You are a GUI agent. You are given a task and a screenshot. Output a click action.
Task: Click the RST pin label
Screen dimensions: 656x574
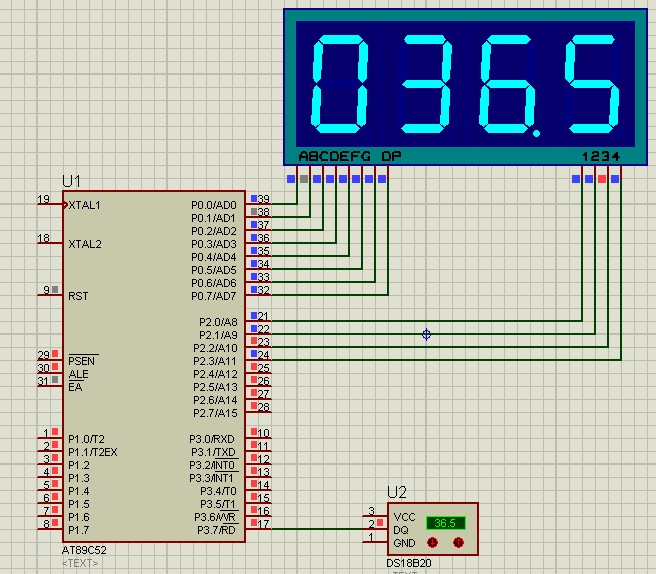(78, 296)
